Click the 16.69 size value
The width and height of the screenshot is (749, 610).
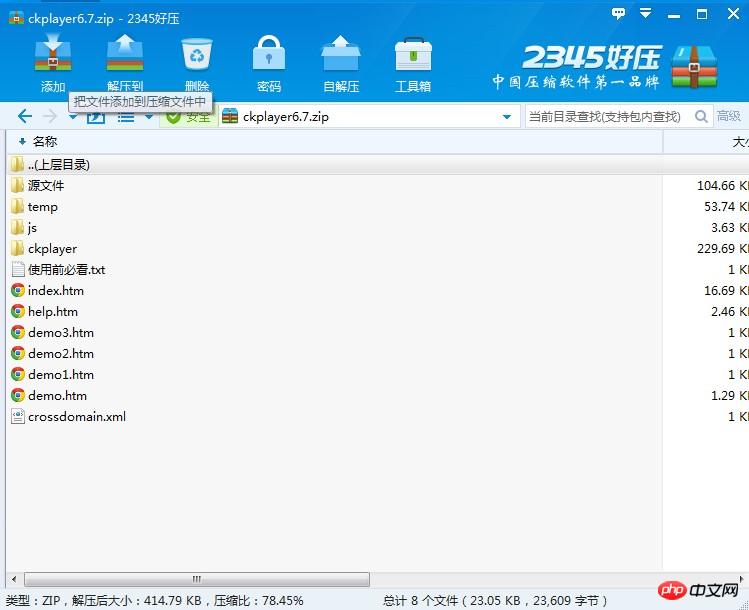click(719, 291)
